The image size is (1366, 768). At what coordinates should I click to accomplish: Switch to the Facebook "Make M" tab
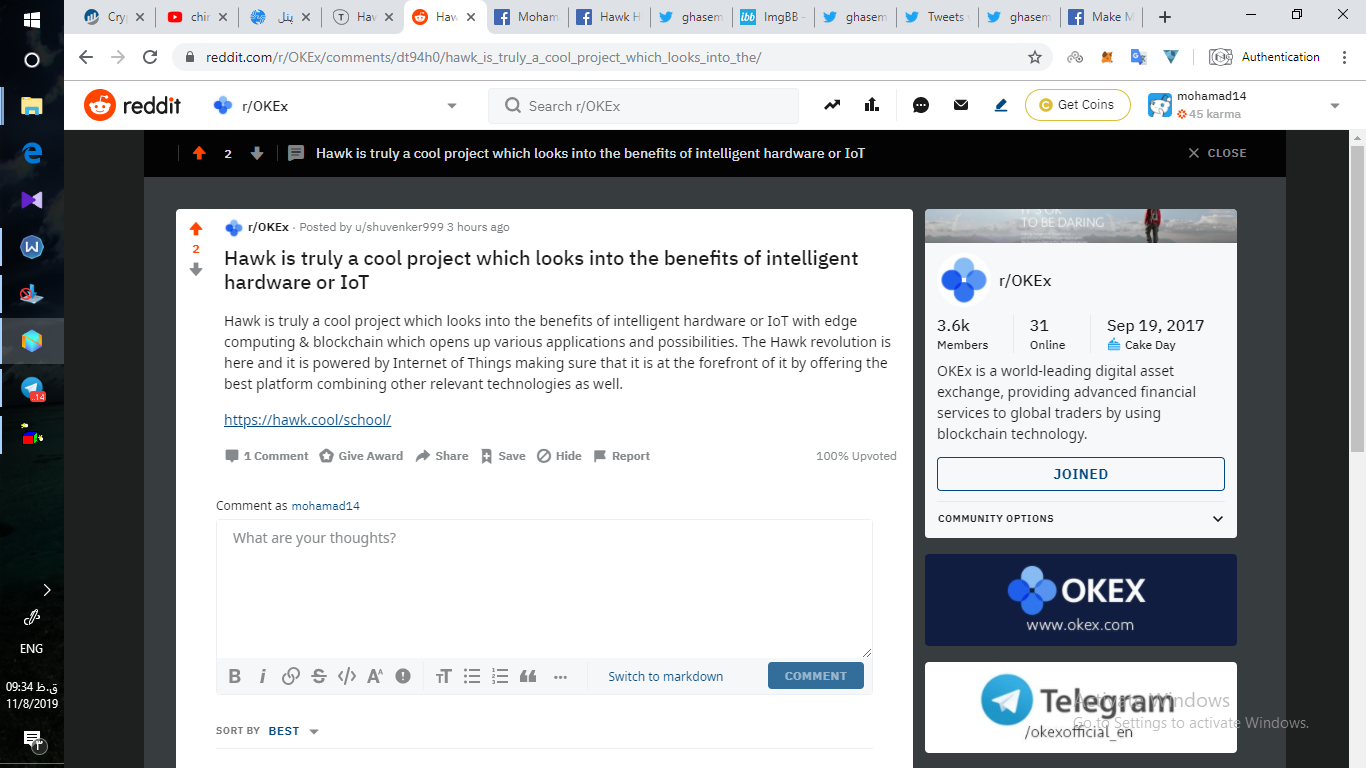click(x=1100, y=17)
